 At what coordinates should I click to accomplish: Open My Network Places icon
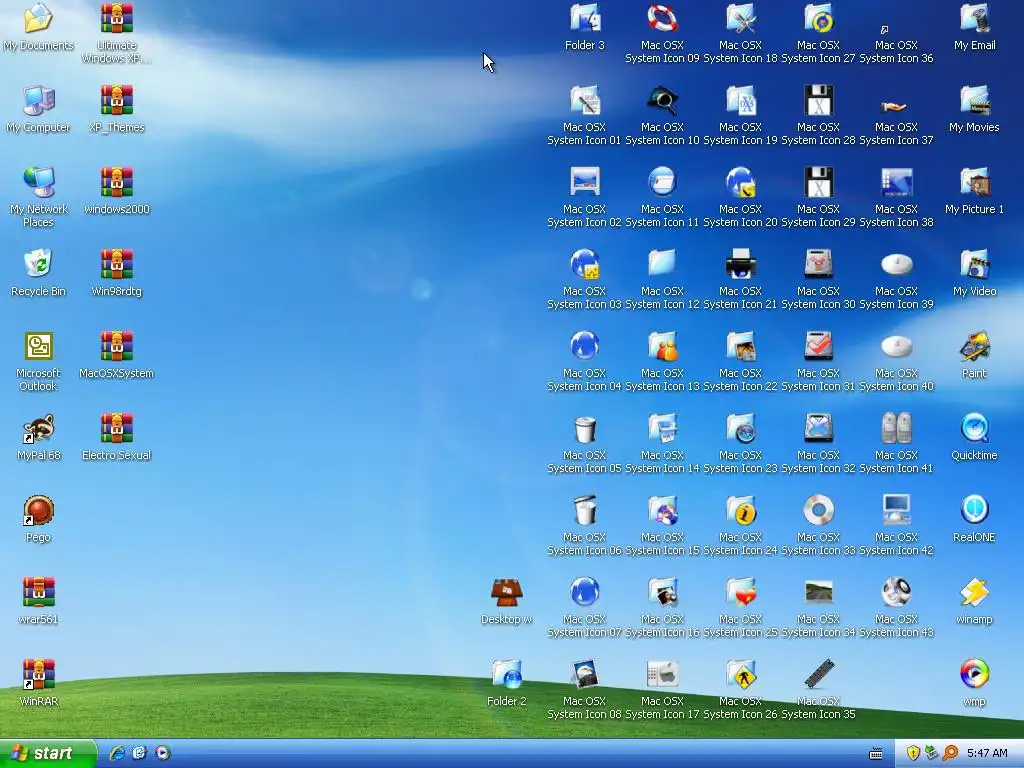38,182
